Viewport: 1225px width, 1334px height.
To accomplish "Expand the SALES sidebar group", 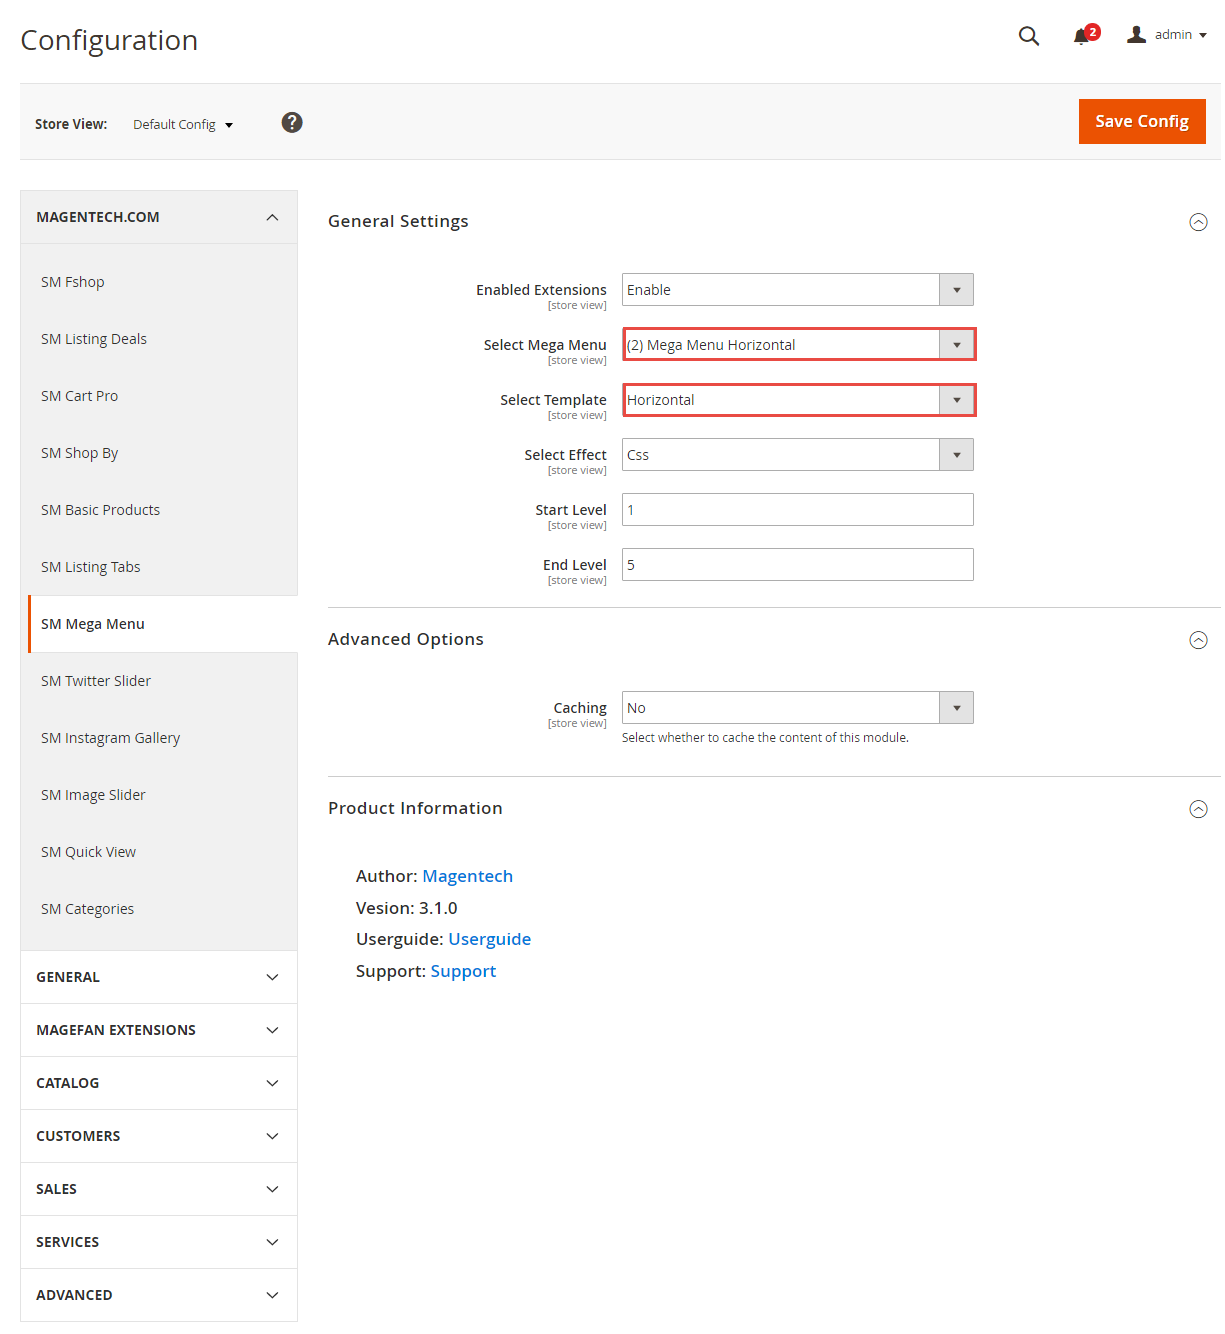I will pos(159,1189).
